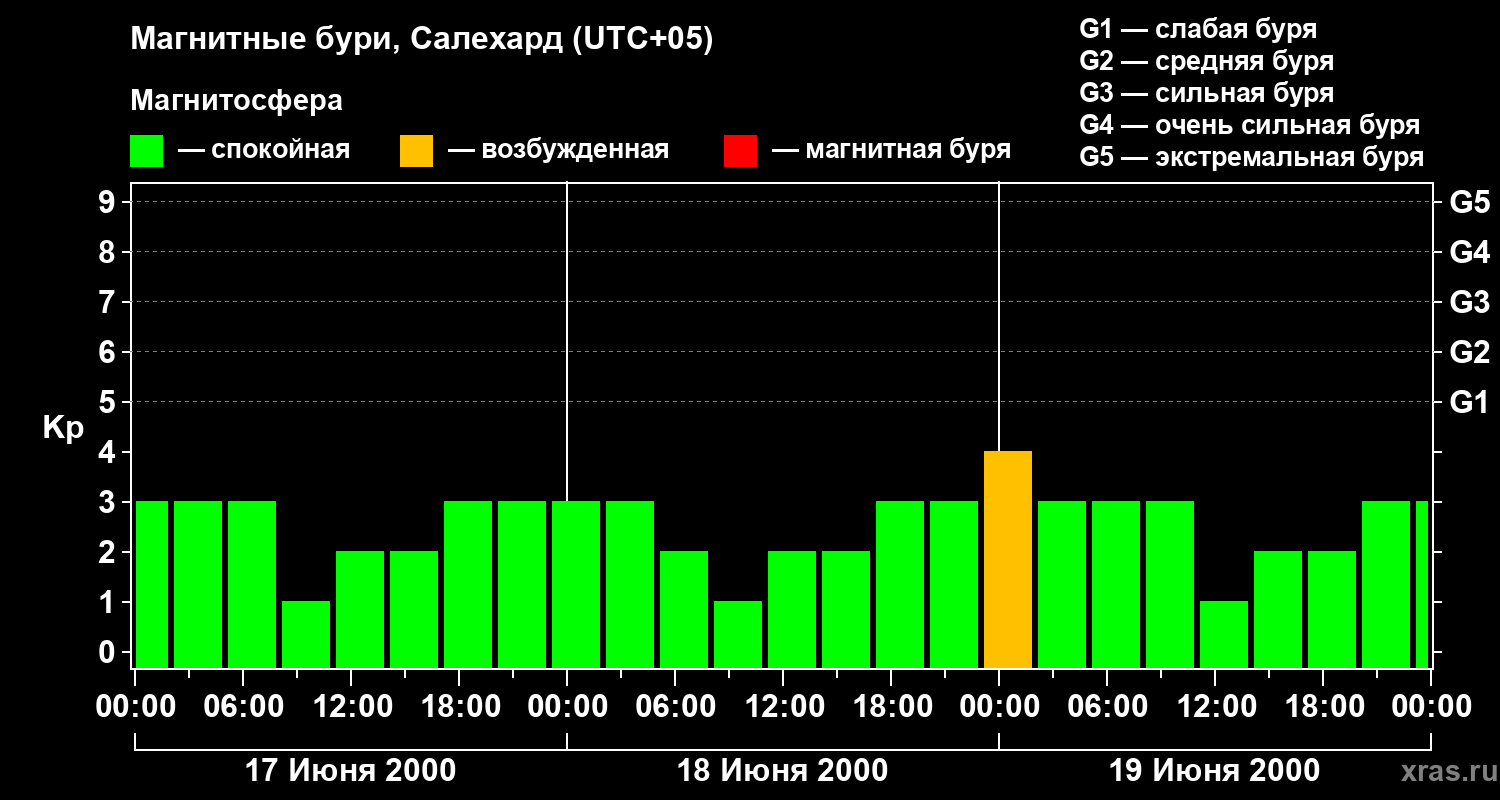1500x800 pixels.
Task: Click the 06:00 time label for 19 Июня
Action: 1106,707
